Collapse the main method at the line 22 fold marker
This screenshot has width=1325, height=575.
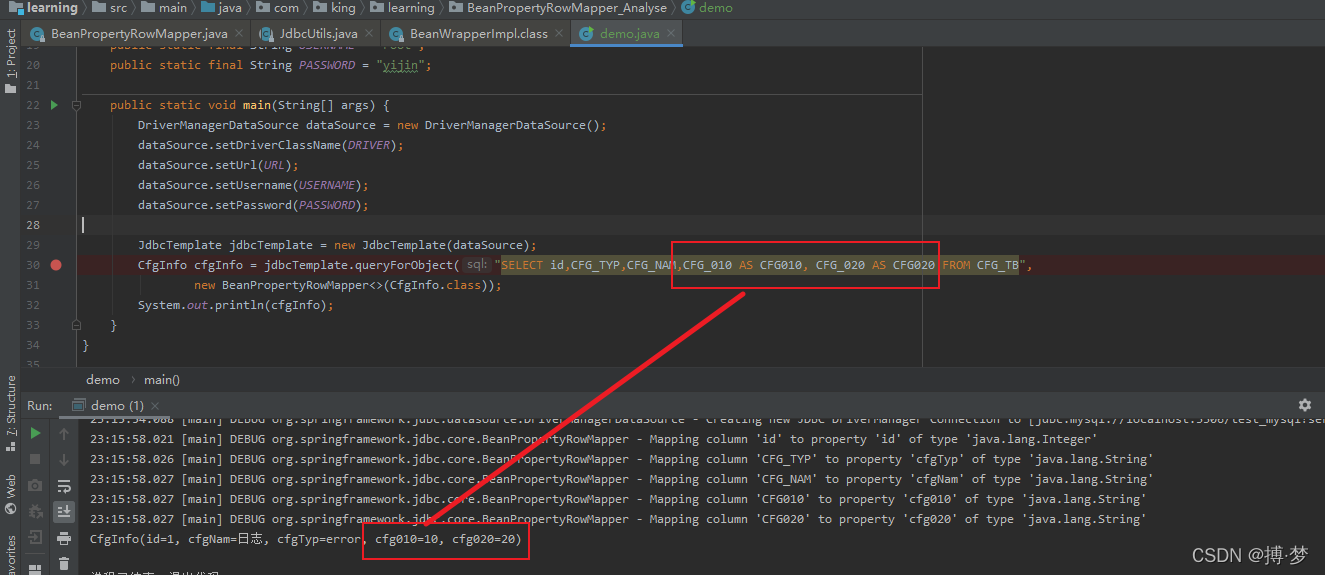(76, 105)
